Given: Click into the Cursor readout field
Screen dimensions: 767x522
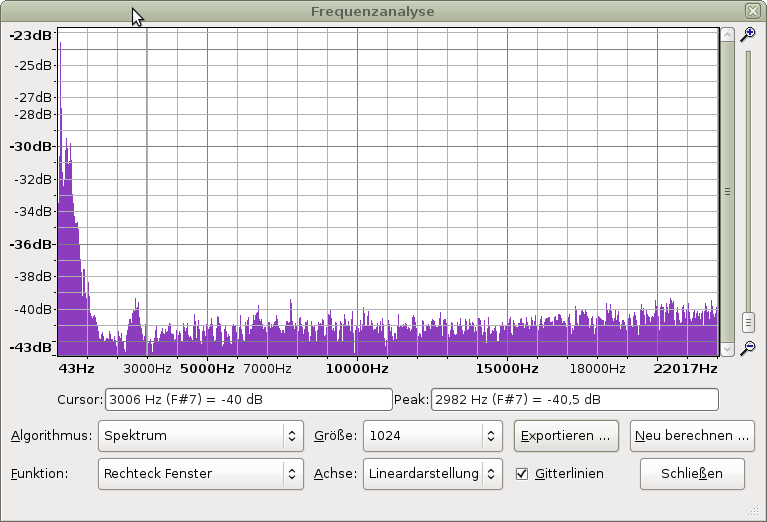Looking at the screenshot, I should 248,400.
